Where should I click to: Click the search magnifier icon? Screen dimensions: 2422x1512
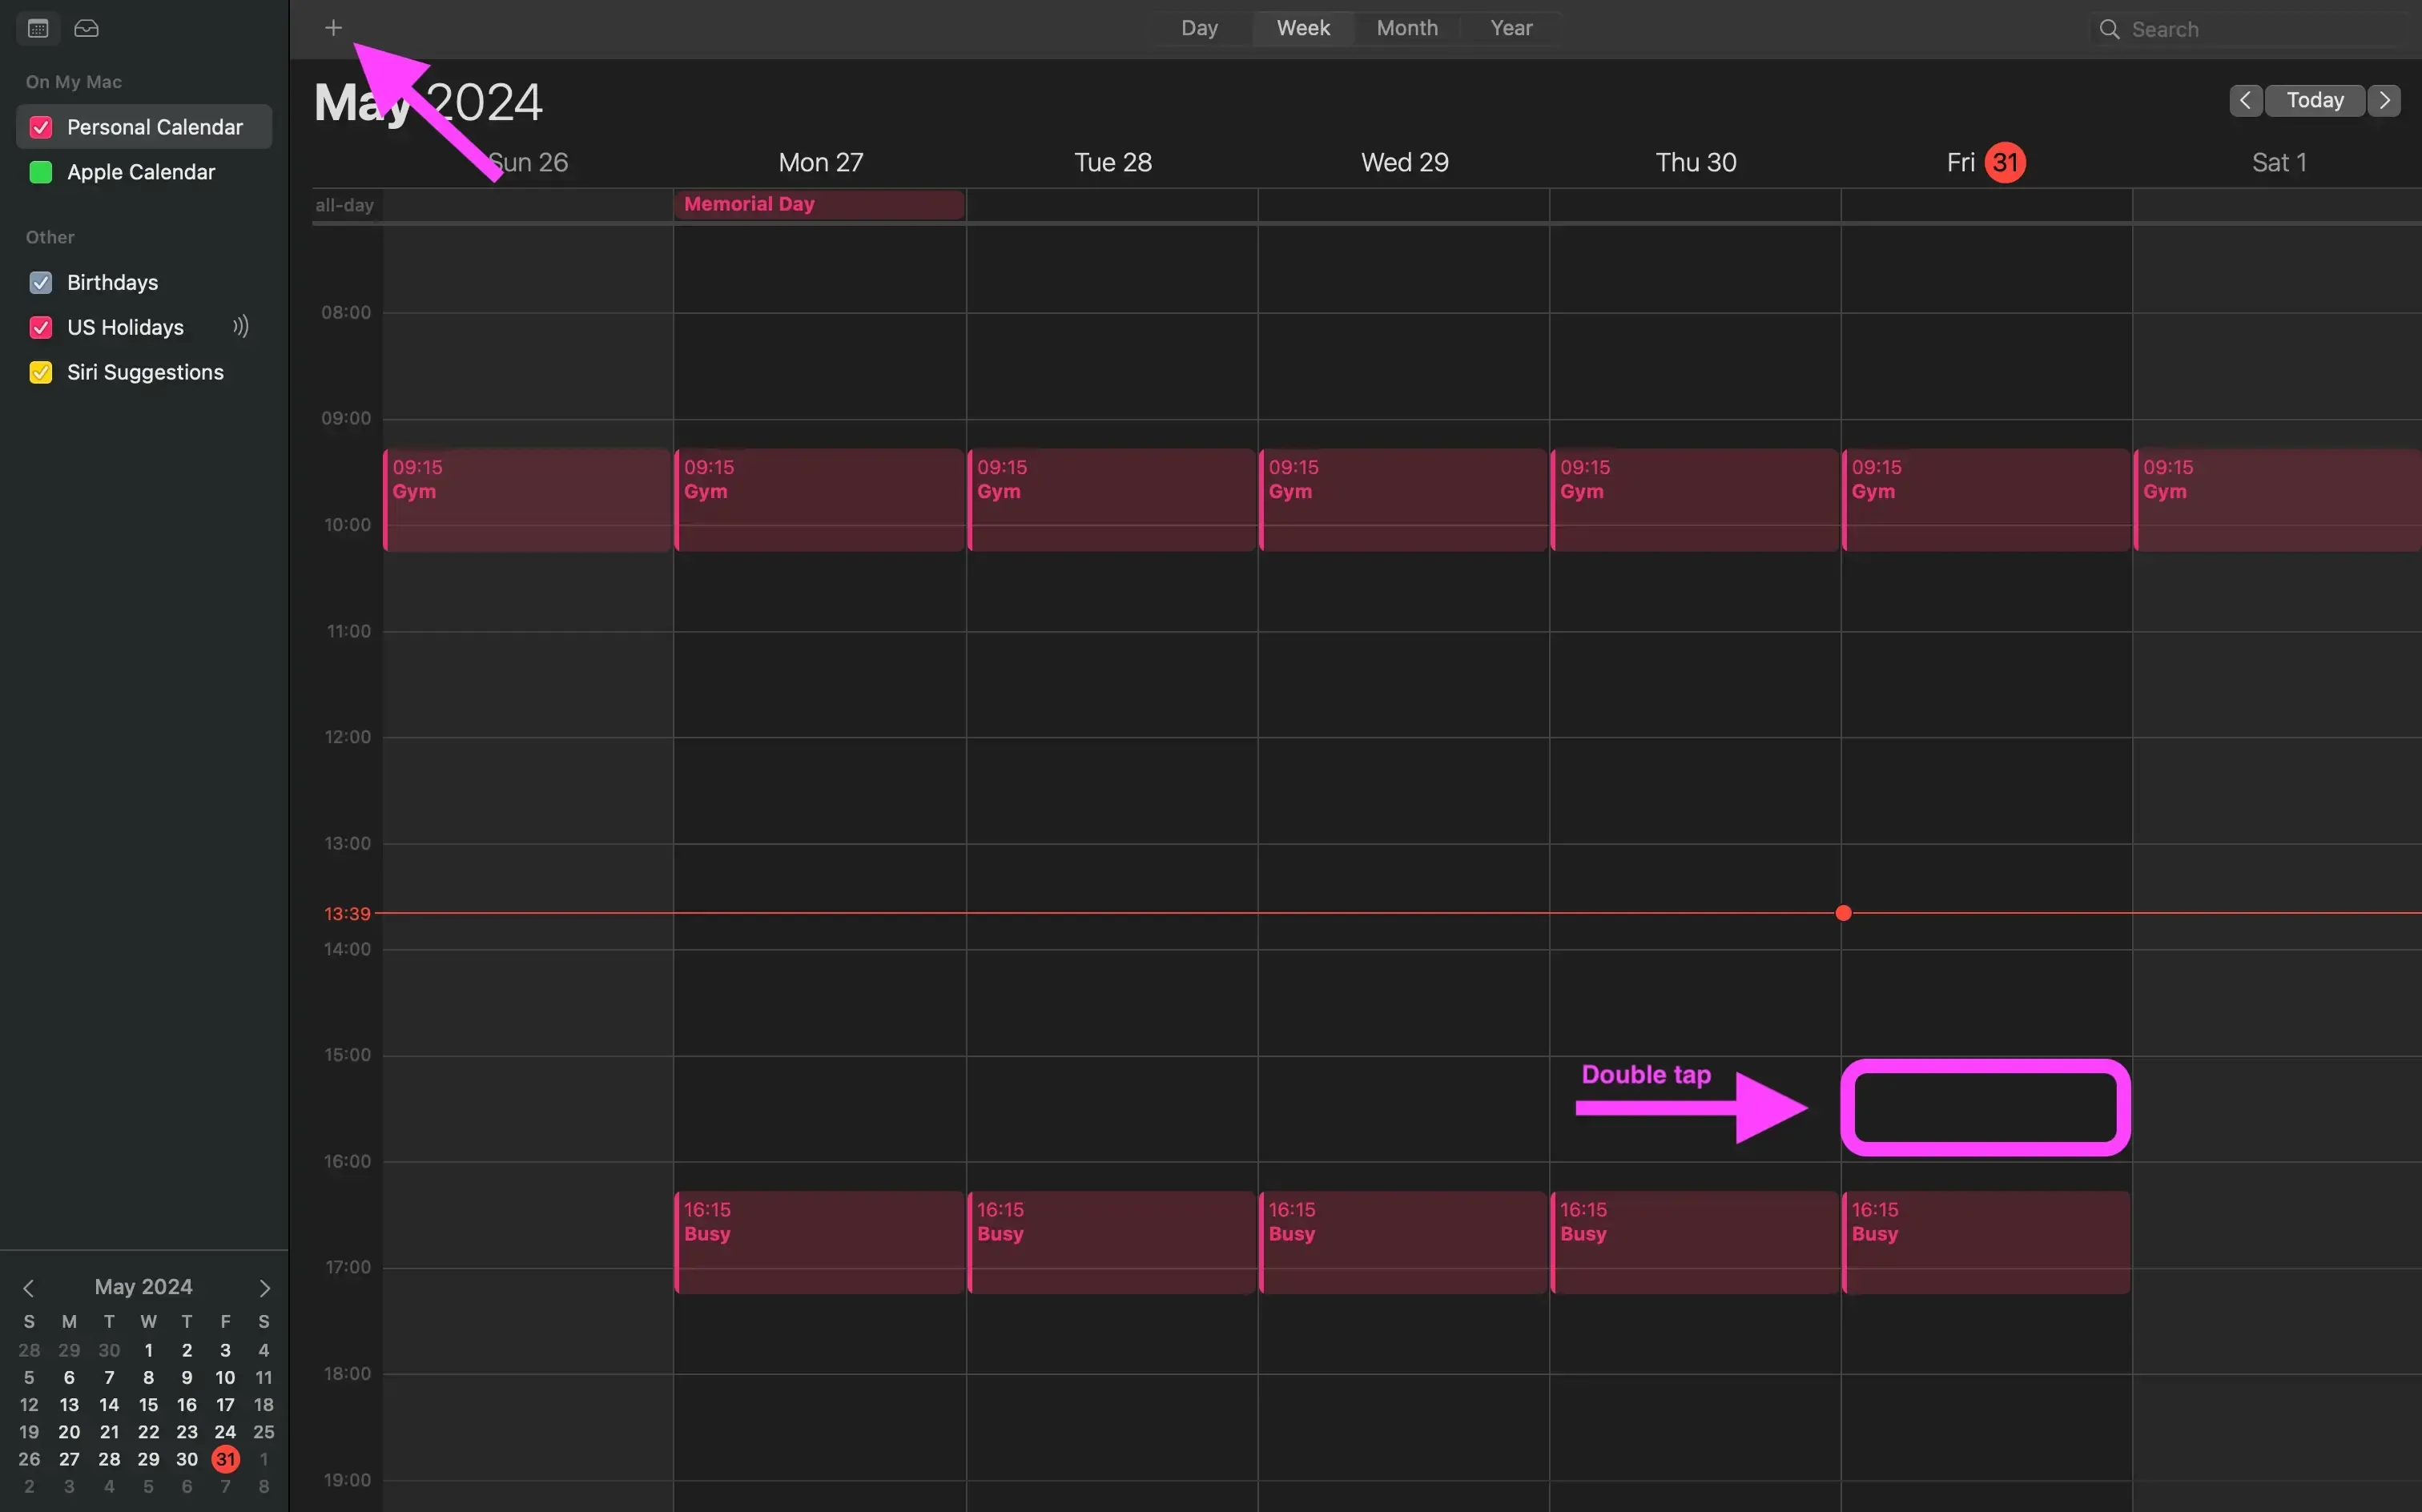coord(2110,29)
